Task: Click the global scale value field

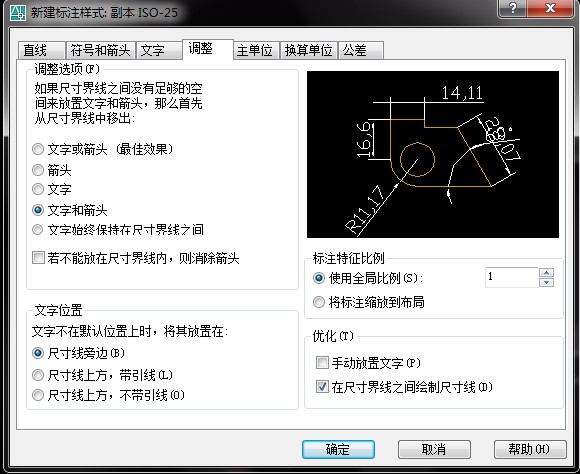Action: (x=511, y=277)
